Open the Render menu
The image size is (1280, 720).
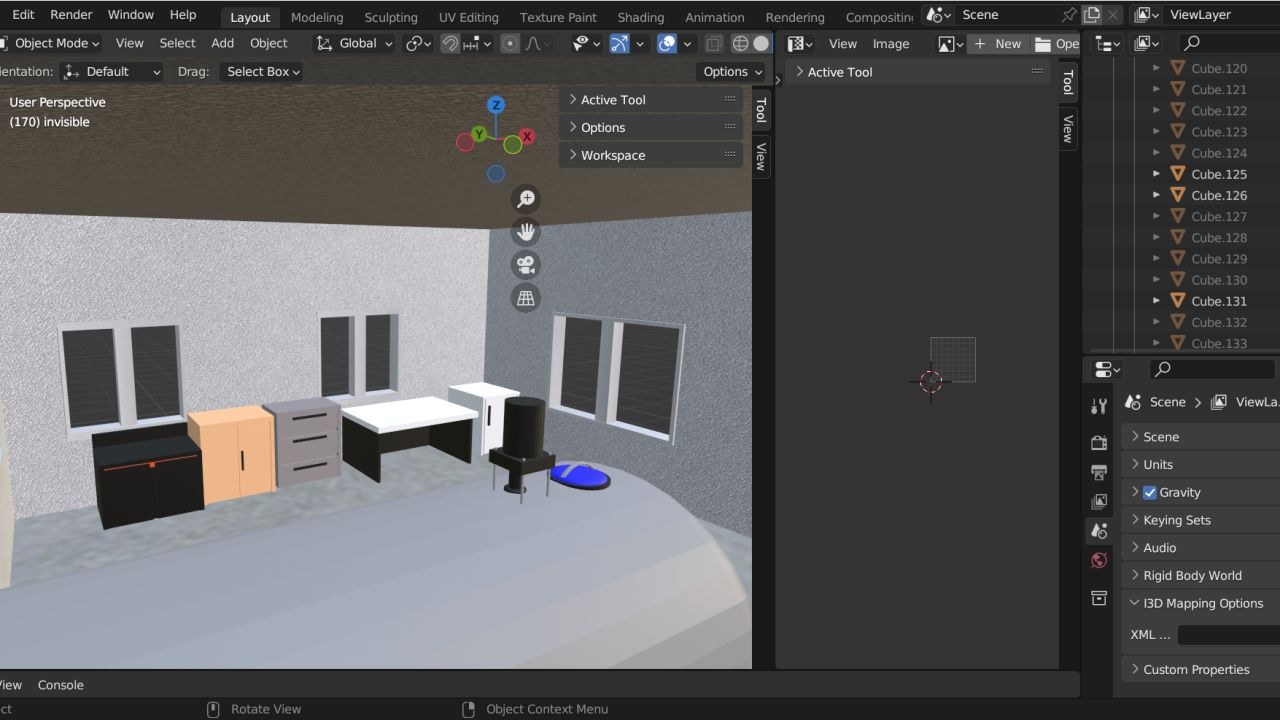pyautogui.click(x=71, y=15)
